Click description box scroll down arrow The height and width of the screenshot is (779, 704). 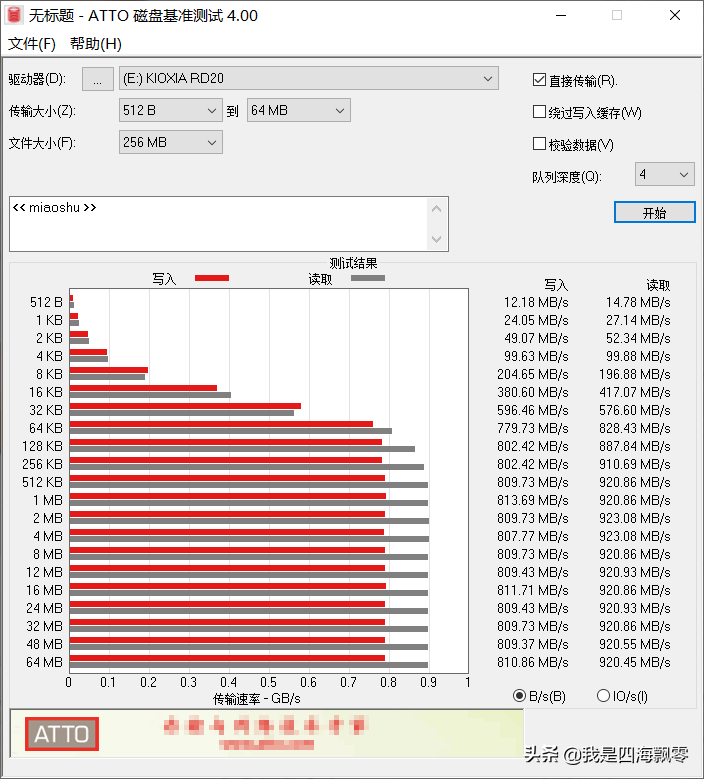(437, 239)
